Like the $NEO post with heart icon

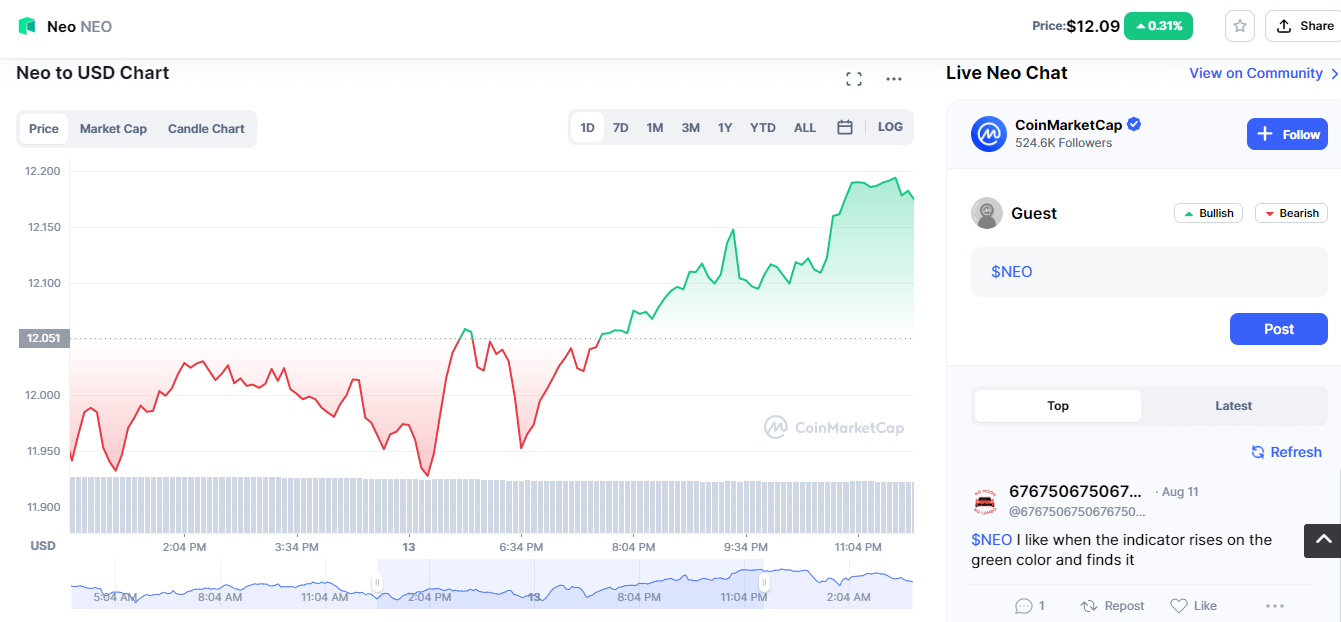coord(1179,606)
